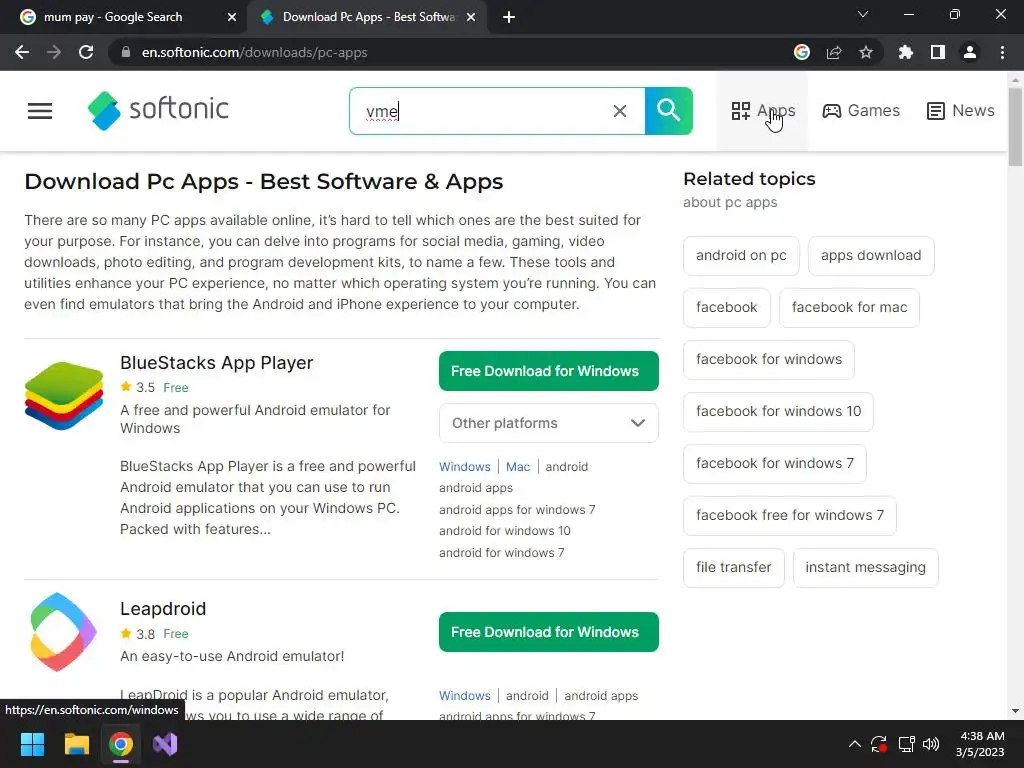Click the android apps for windows 7 tag under BlueStacks
The height and width of the screenshot is (768, 1024).
pyautogui.click(x=517, y=509)
